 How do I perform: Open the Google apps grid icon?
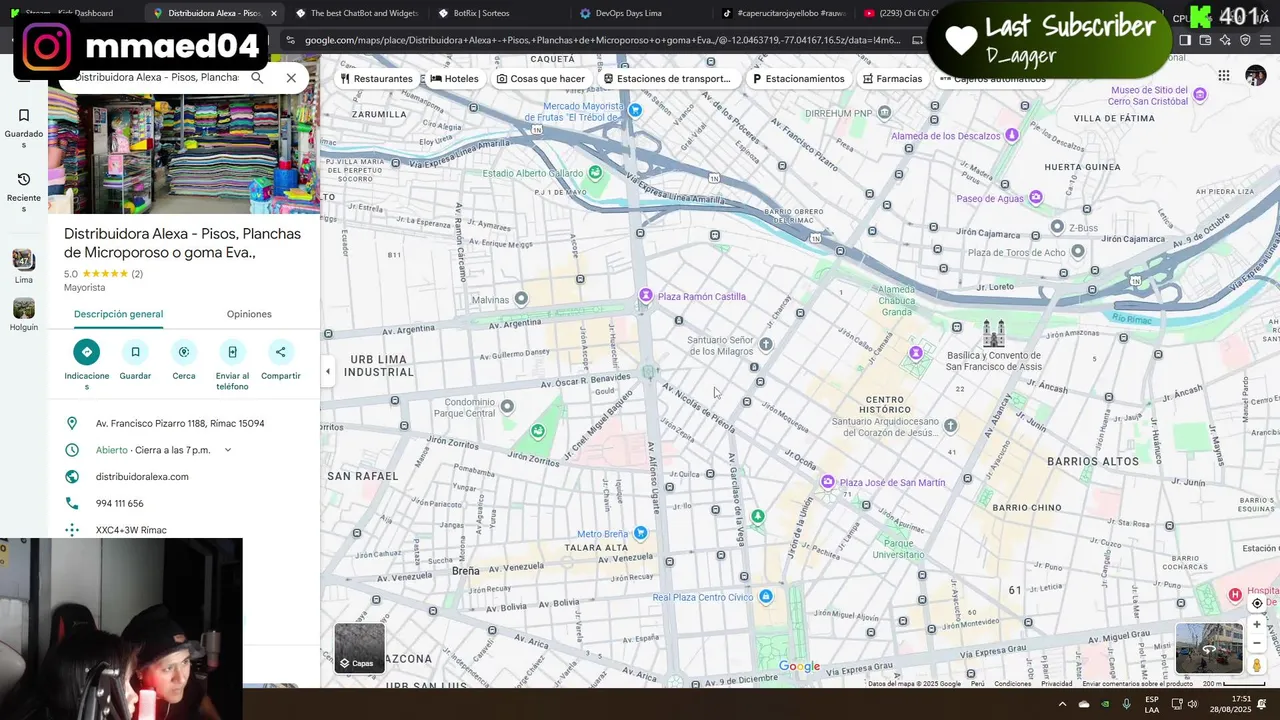tap(1223, 76)
